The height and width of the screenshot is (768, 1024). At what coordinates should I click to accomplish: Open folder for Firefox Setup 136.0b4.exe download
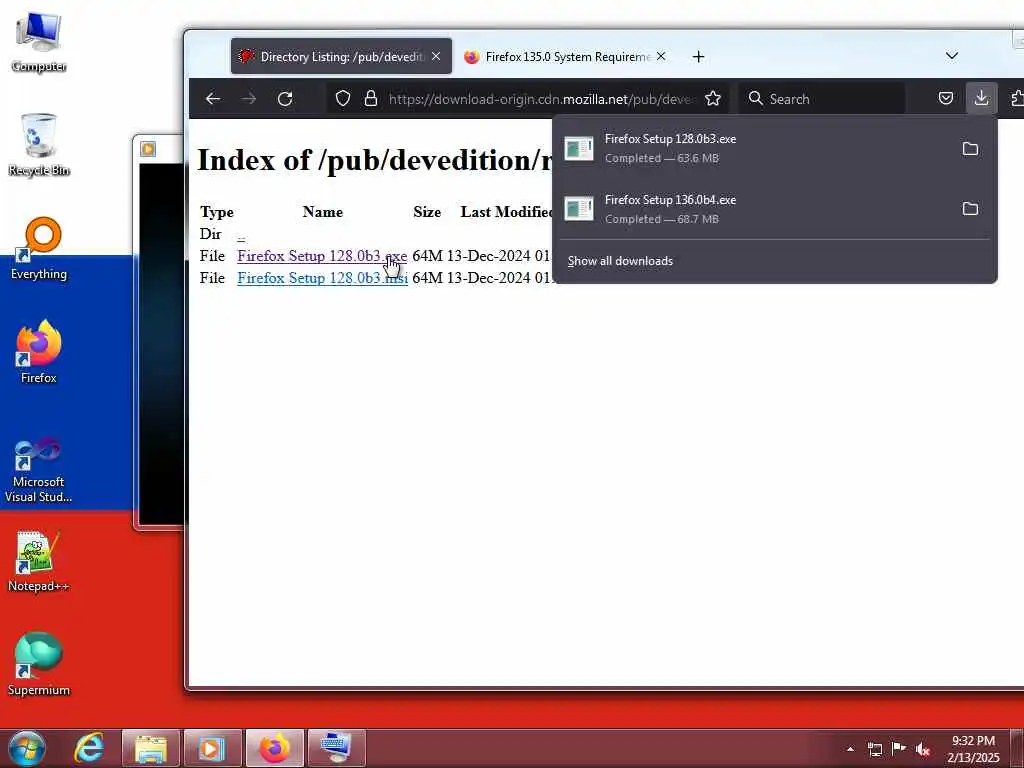(x=970, y=209)
